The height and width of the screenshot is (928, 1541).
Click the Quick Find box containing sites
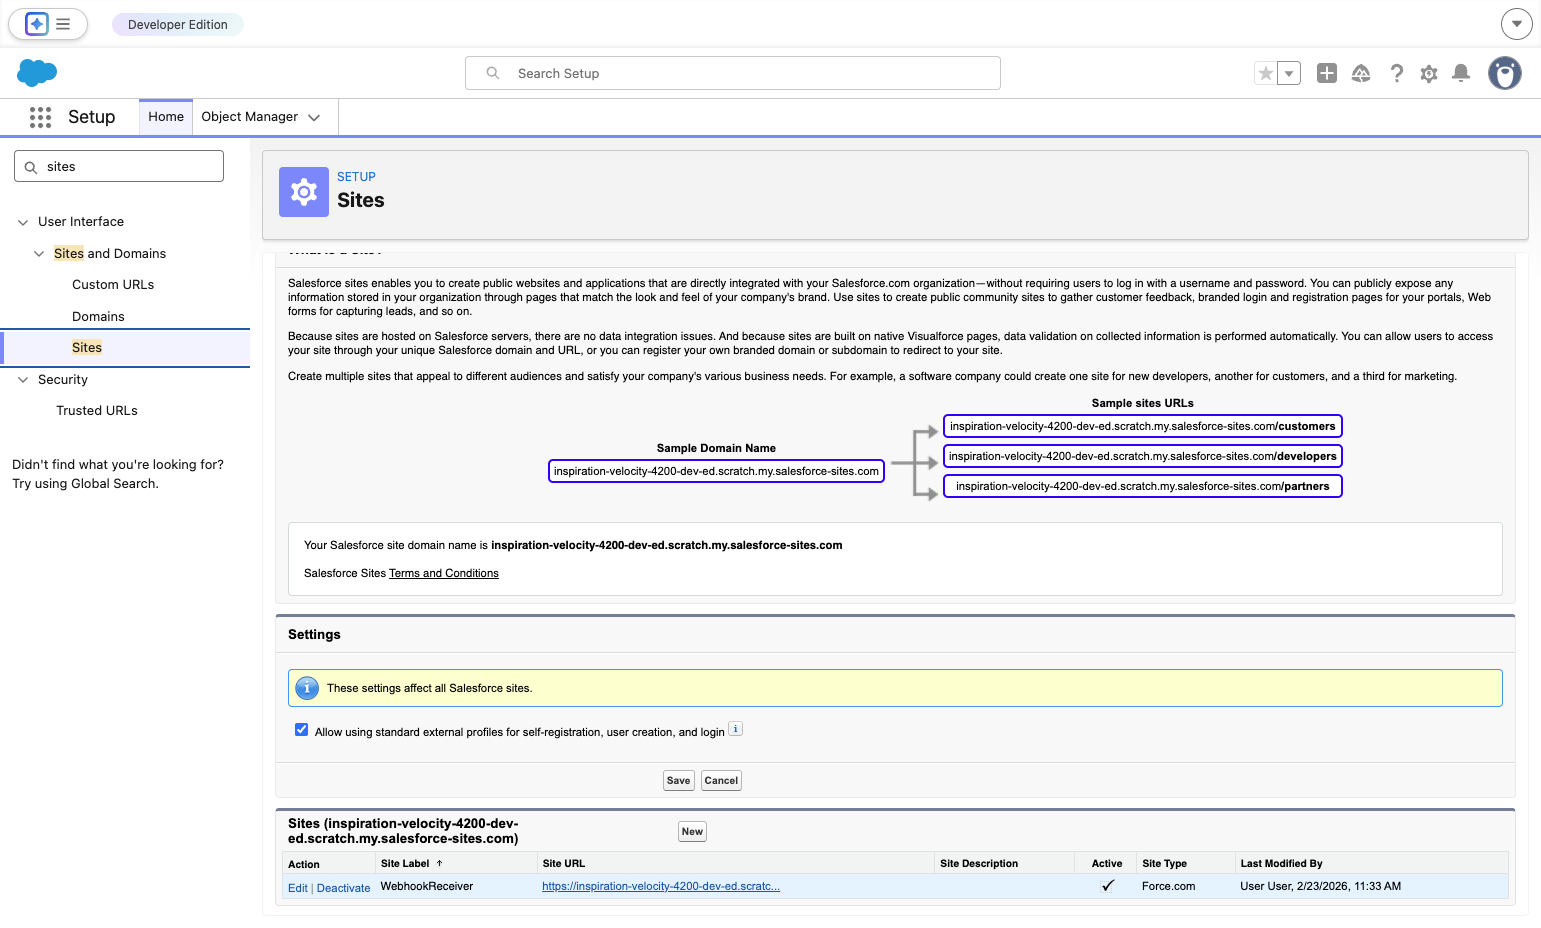tap(119, 166)
